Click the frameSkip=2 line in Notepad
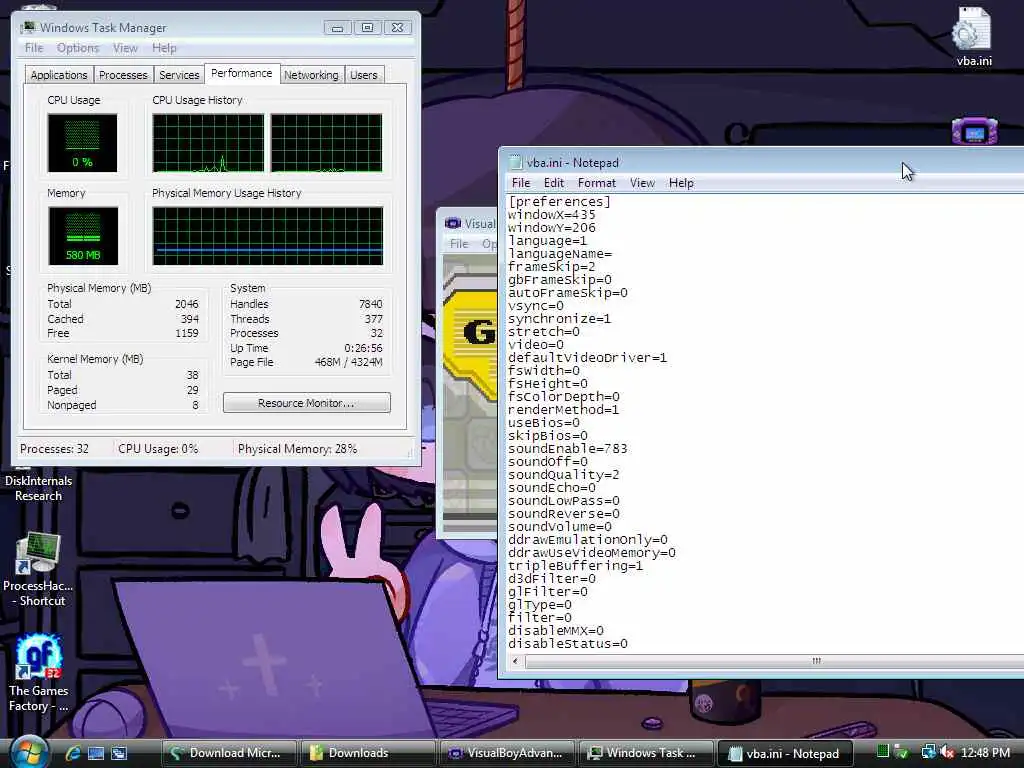The image size is (1024, 768). point(552,266)
